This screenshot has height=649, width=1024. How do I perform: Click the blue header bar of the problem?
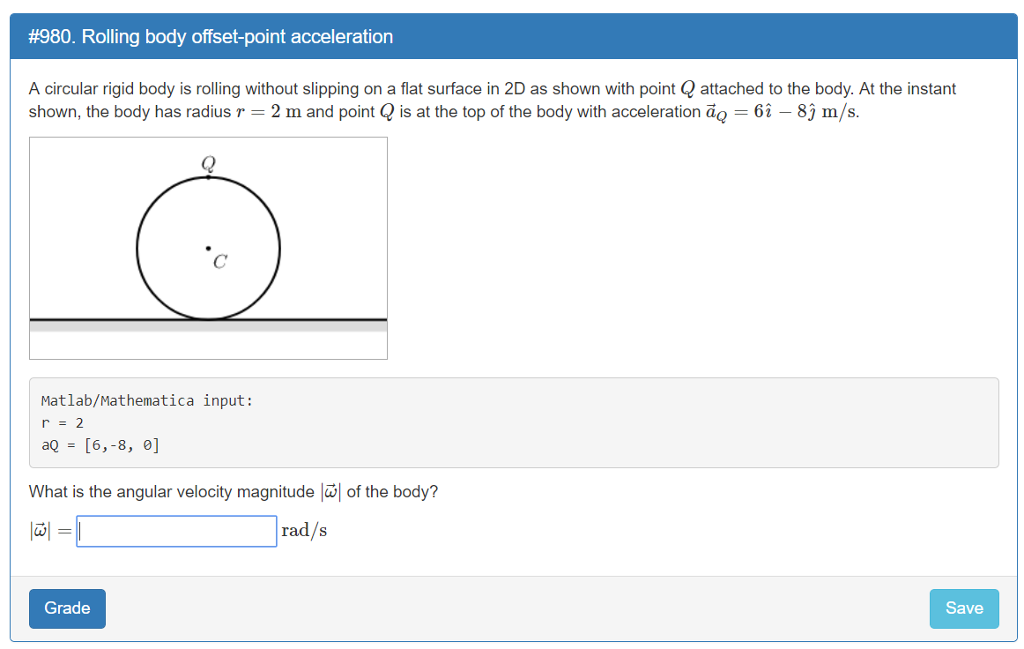point(512,36)
